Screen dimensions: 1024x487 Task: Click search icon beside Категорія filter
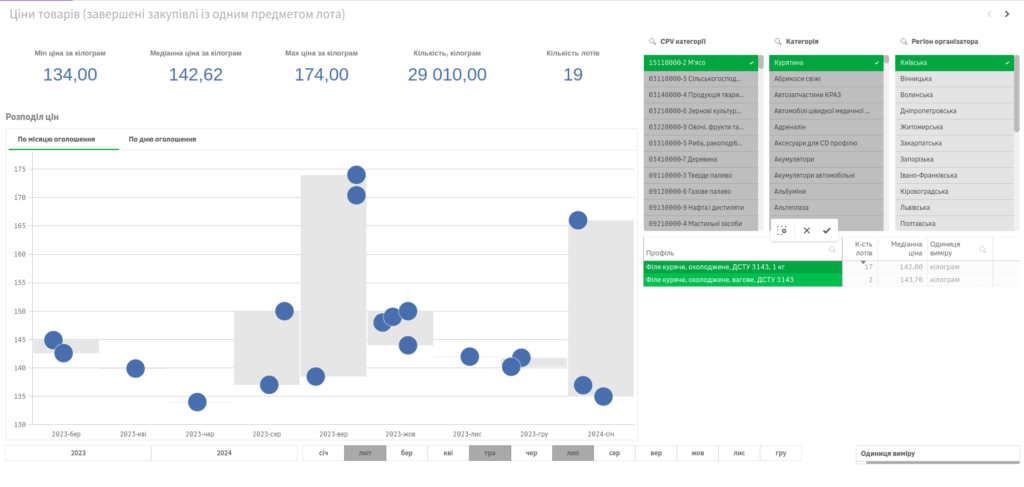[x=778, y=42]
